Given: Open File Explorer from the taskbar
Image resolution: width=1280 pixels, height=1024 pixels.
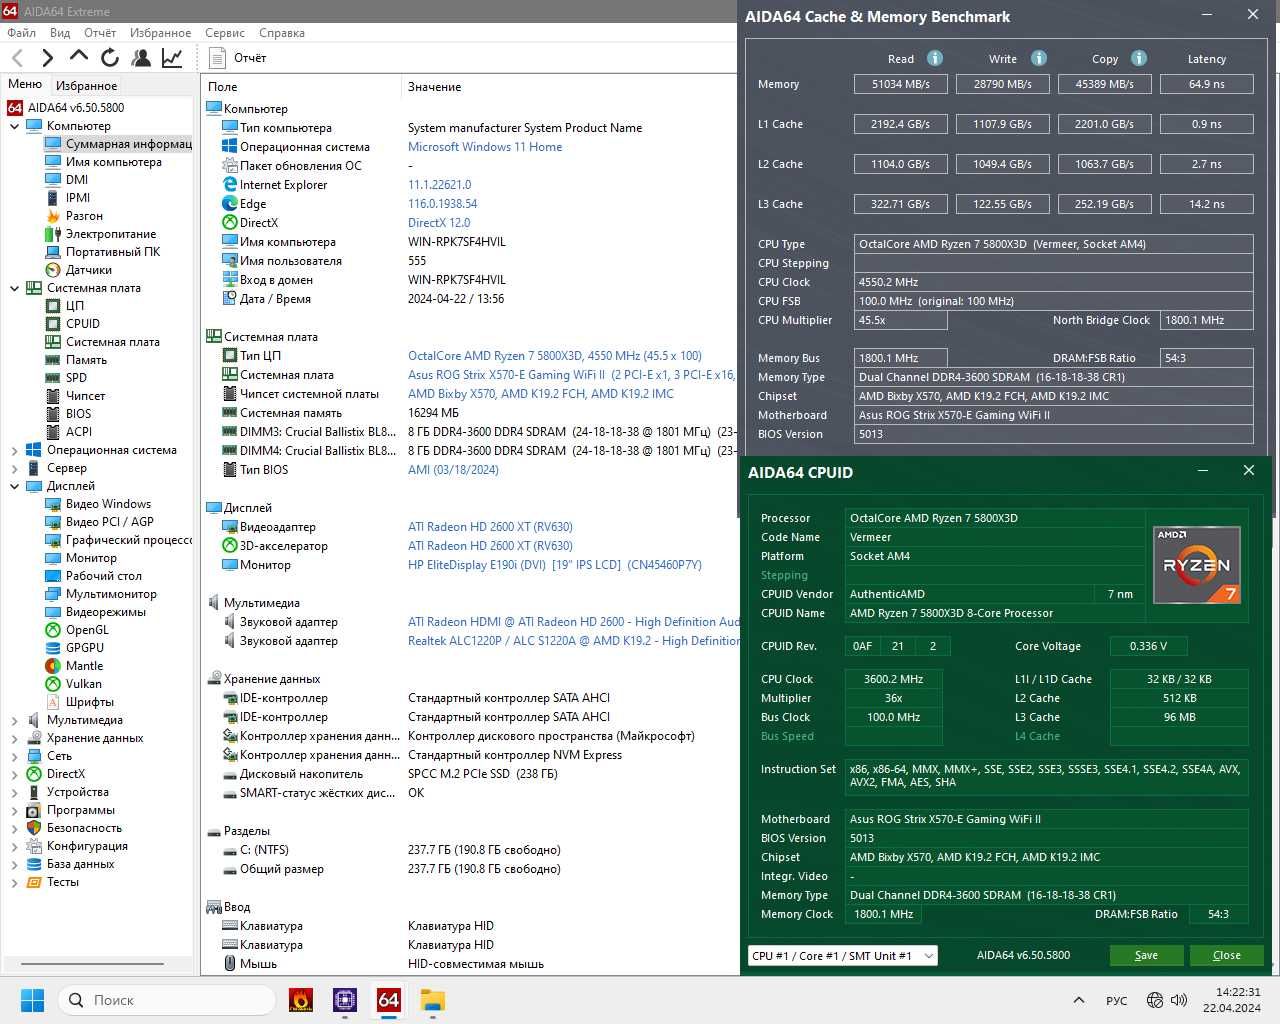Looking at the screenshot, I should (432, 1000).
